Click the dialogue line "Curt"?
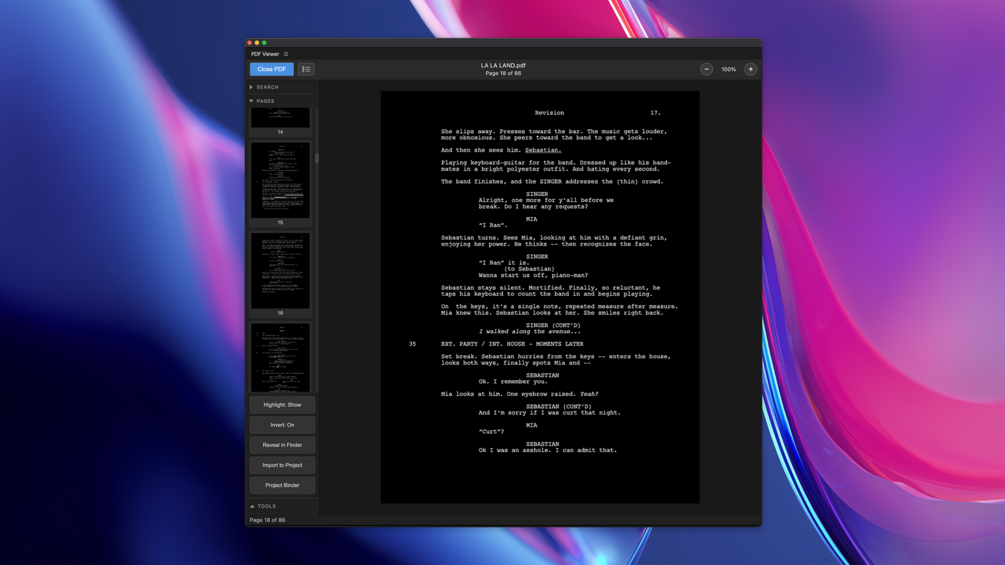 (x=492, y=432)
